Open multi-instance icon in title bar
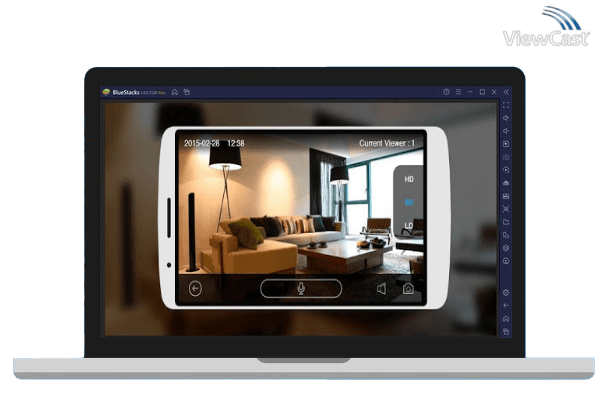The image size is (602, 414). click(x=187, y=92)
